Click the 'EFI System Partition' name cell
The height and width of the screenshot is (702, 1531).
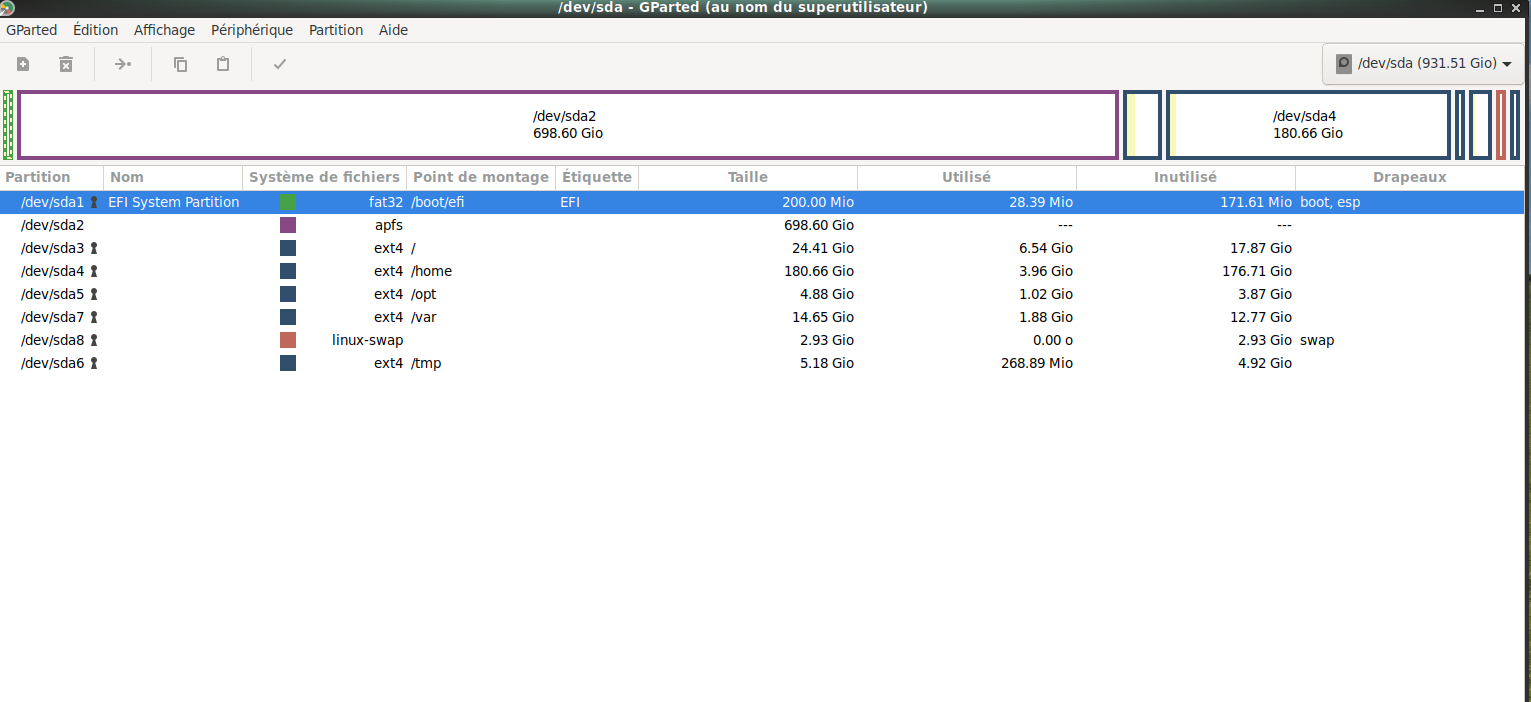pos(174,202)
